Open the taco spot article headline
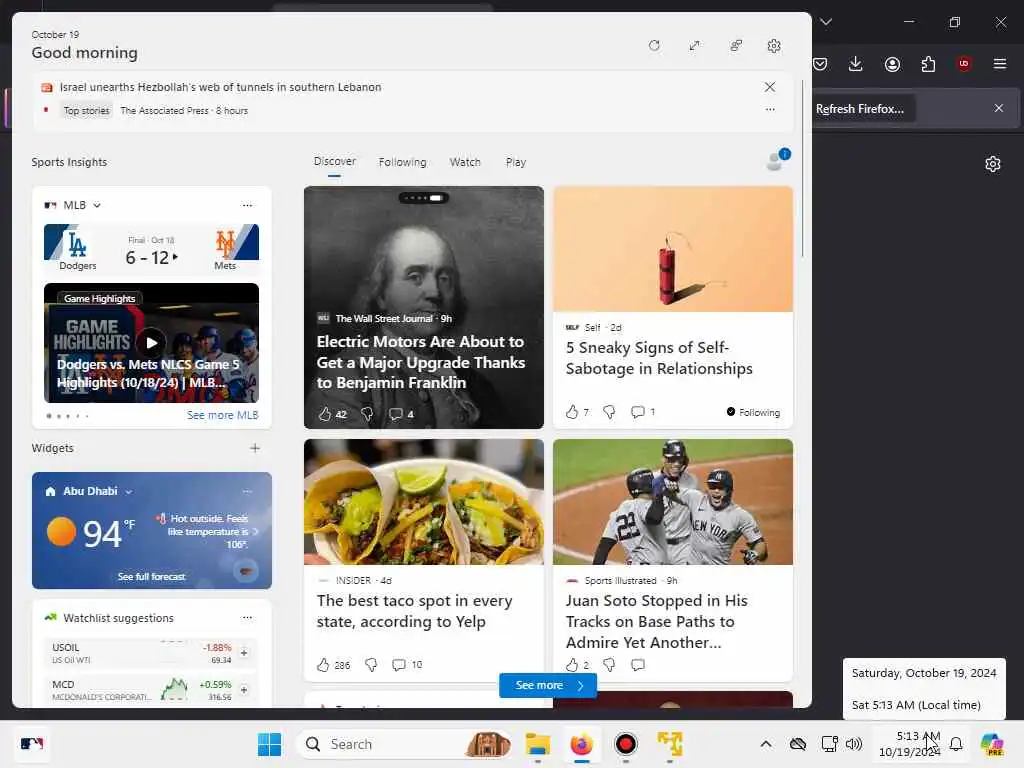 (x=414, y=611)
